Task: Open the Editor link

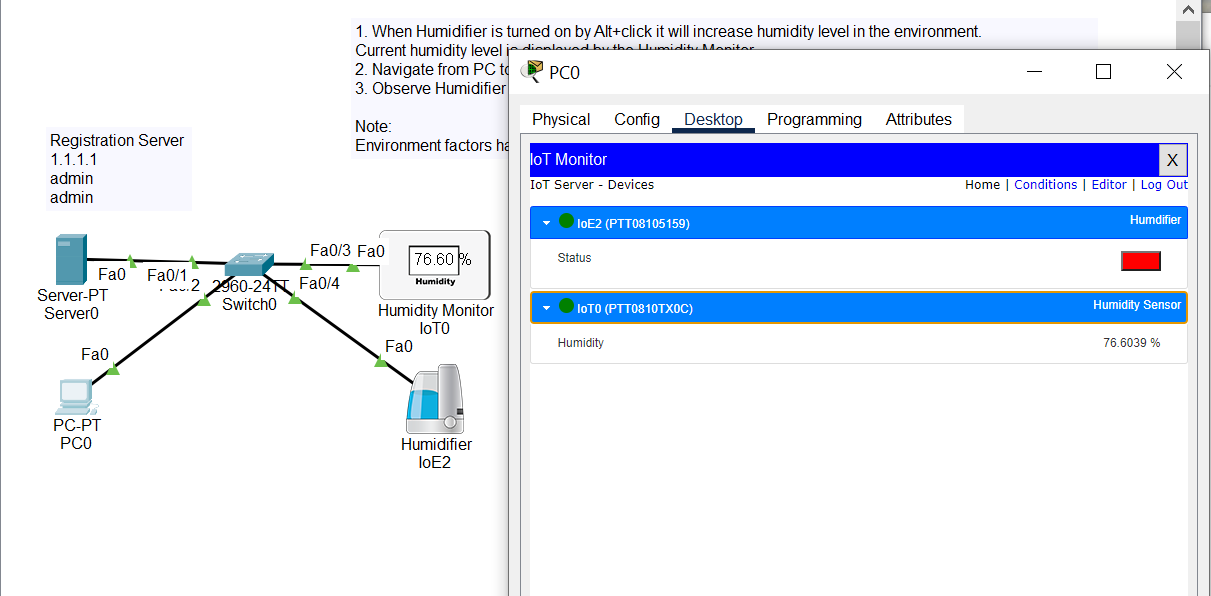Action: pos(1108,185)
